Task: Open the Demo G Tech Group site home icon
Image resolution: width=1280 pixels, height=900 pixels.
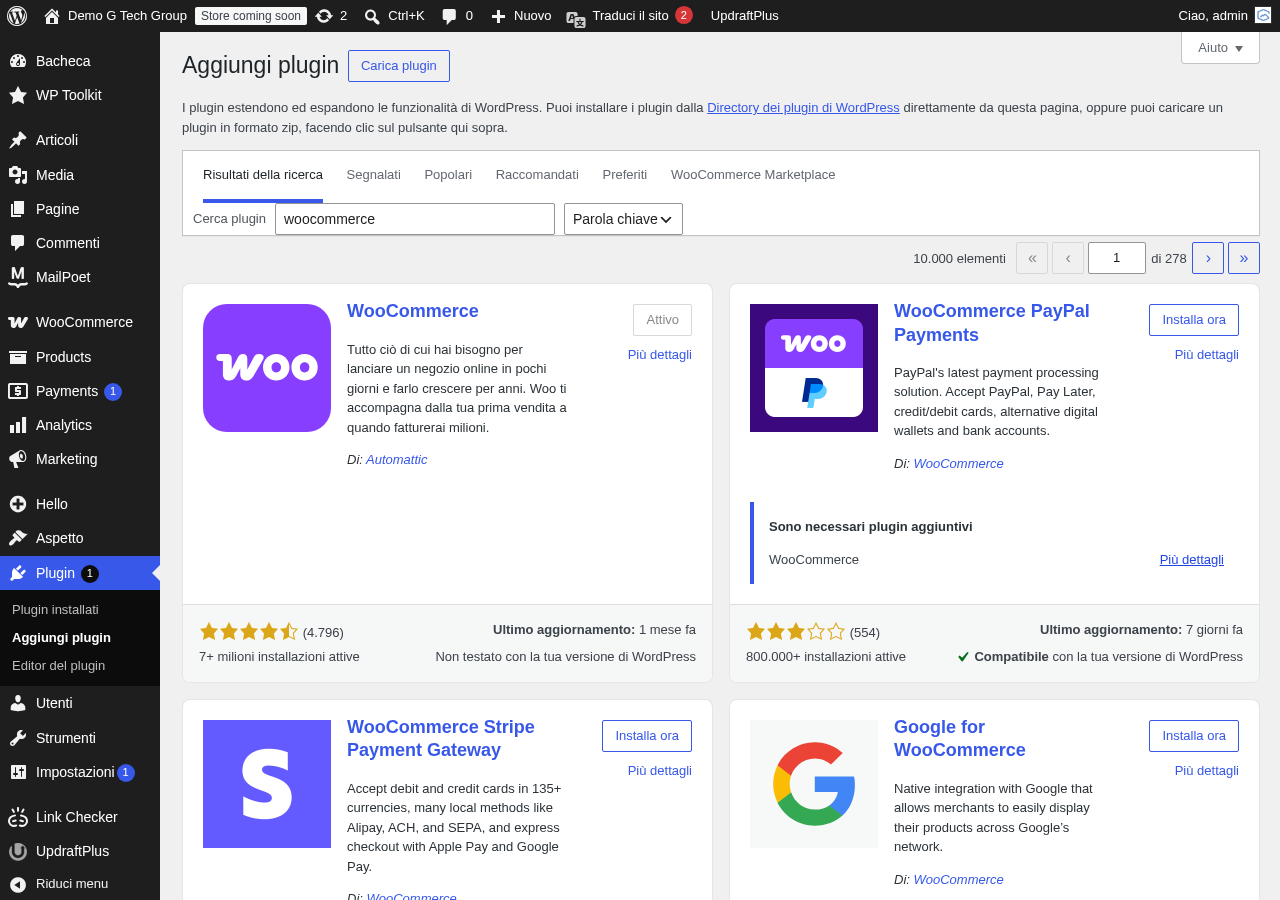Action: pos(52,16)
